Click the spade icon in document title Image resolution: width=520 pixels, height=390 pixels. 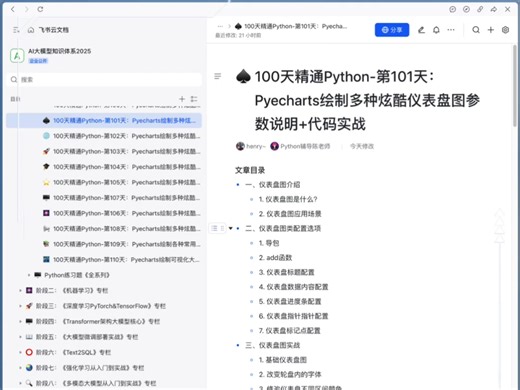(x=243, y=76)
